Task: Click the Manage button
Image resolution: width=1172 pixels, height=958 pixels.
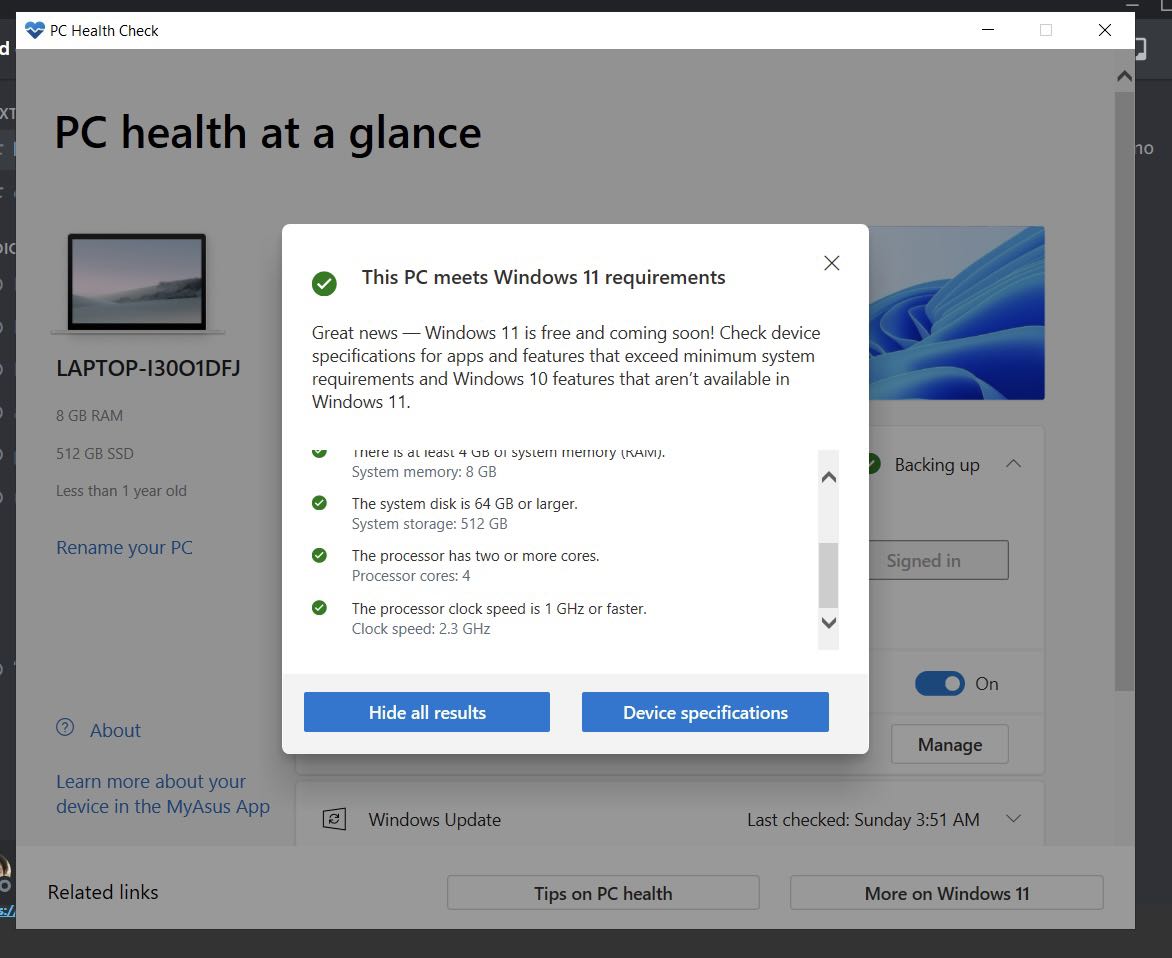Action: pyautogui.click(x=950, y=744)
